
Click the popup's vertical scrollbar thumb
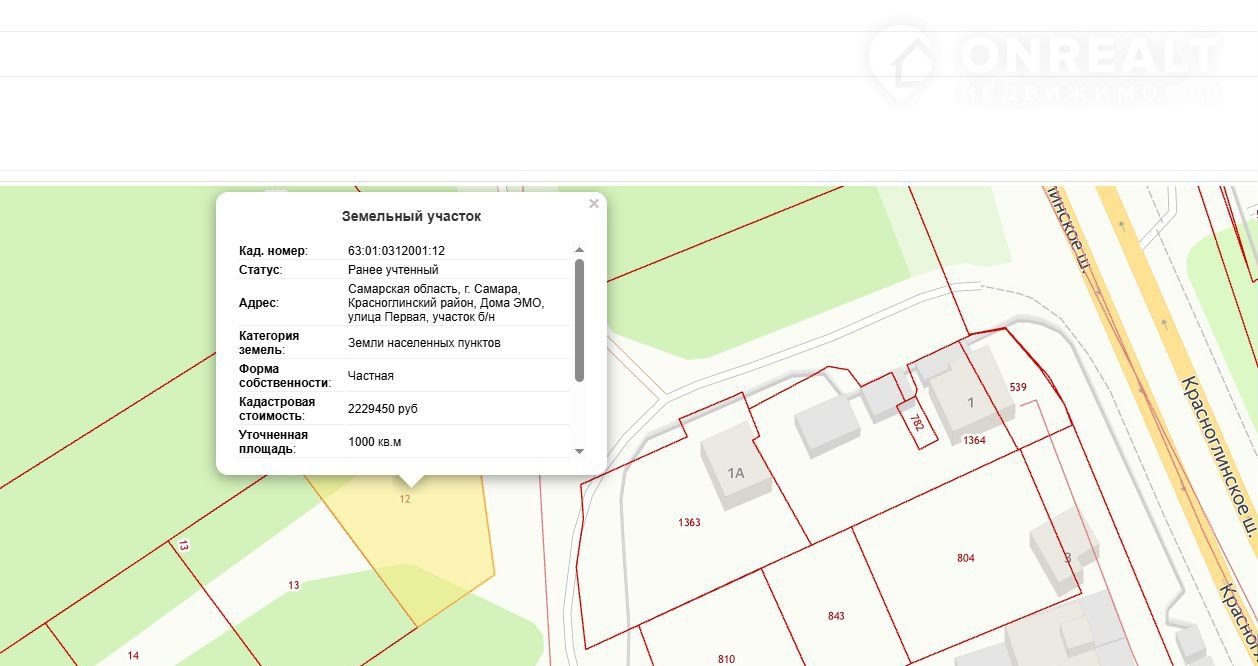pos(579,320)
